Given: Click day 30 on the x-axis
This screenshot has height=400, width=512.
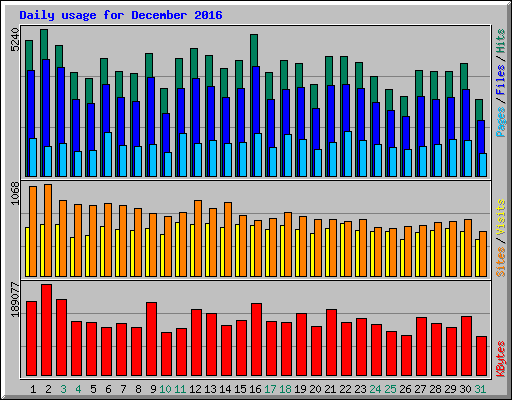Looking at the screenshot, I should (465, 389).
